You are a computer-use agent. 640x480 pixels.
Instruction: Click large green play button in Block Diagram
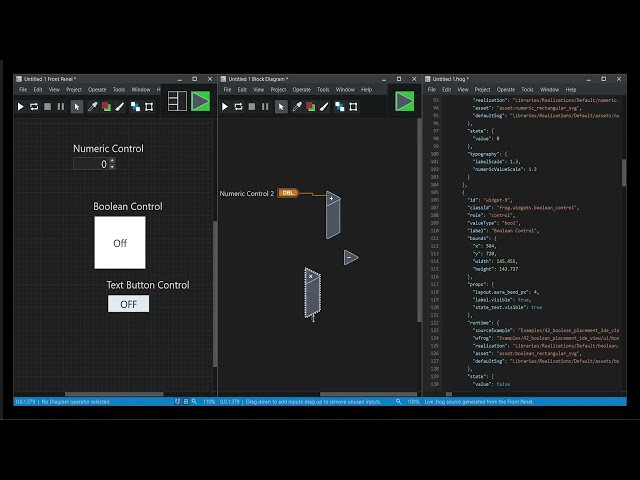tap(404, 101)
